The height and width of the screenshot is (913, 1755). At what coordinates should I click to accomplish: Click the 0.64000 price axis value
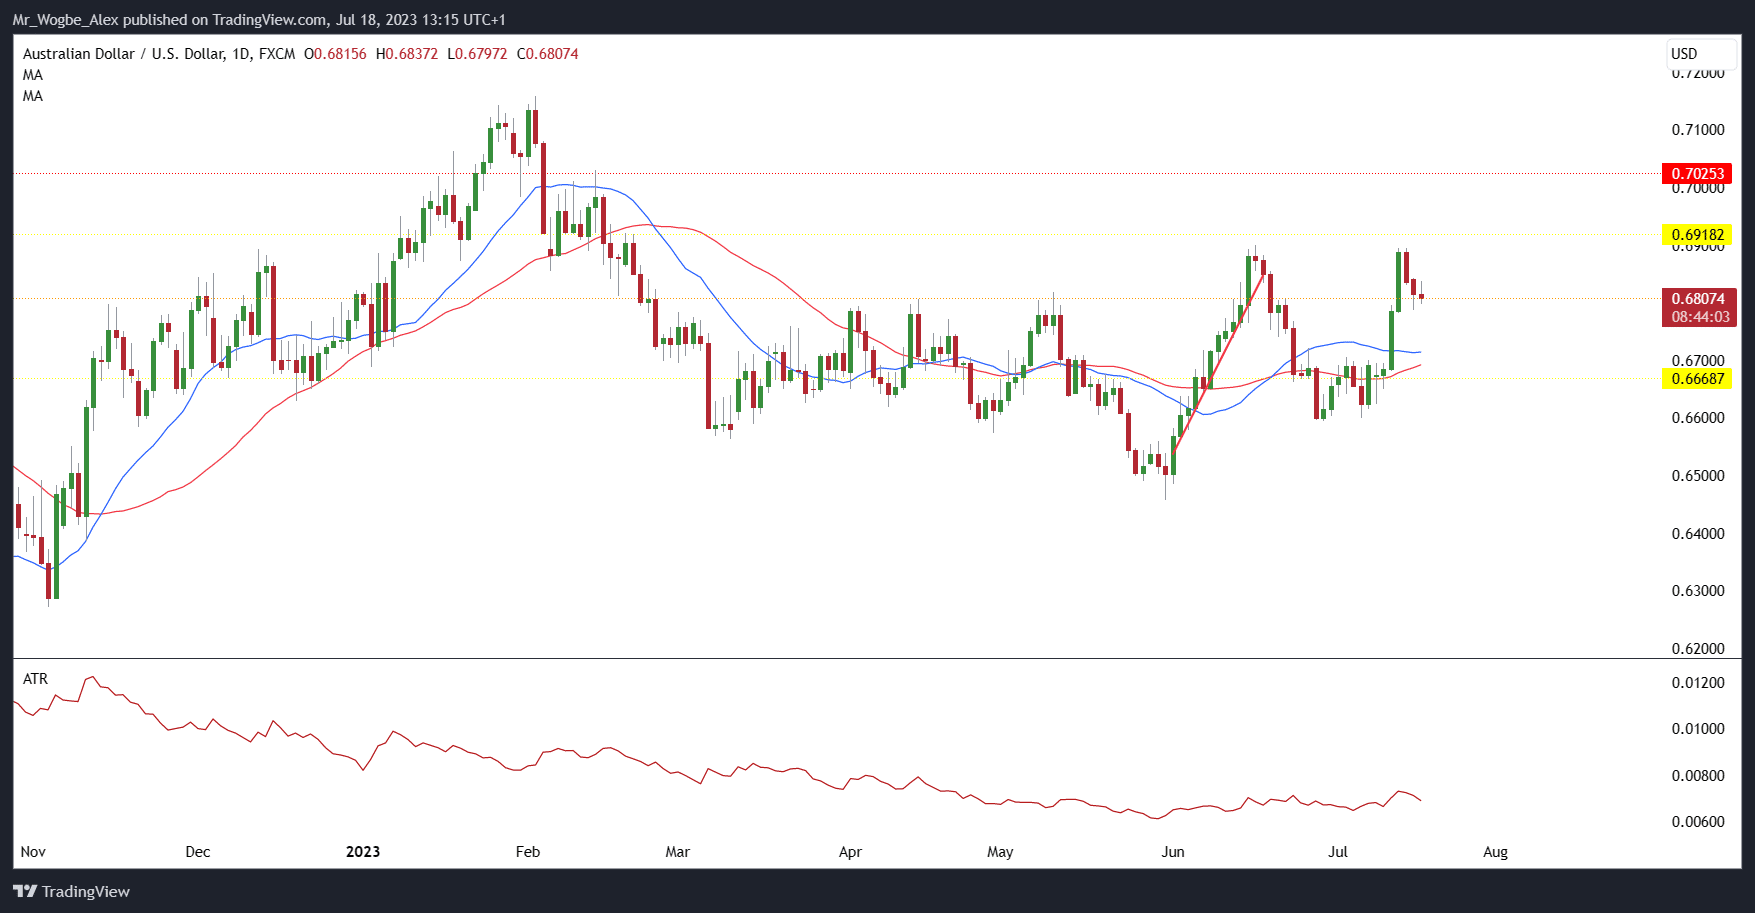(1698, 534)
